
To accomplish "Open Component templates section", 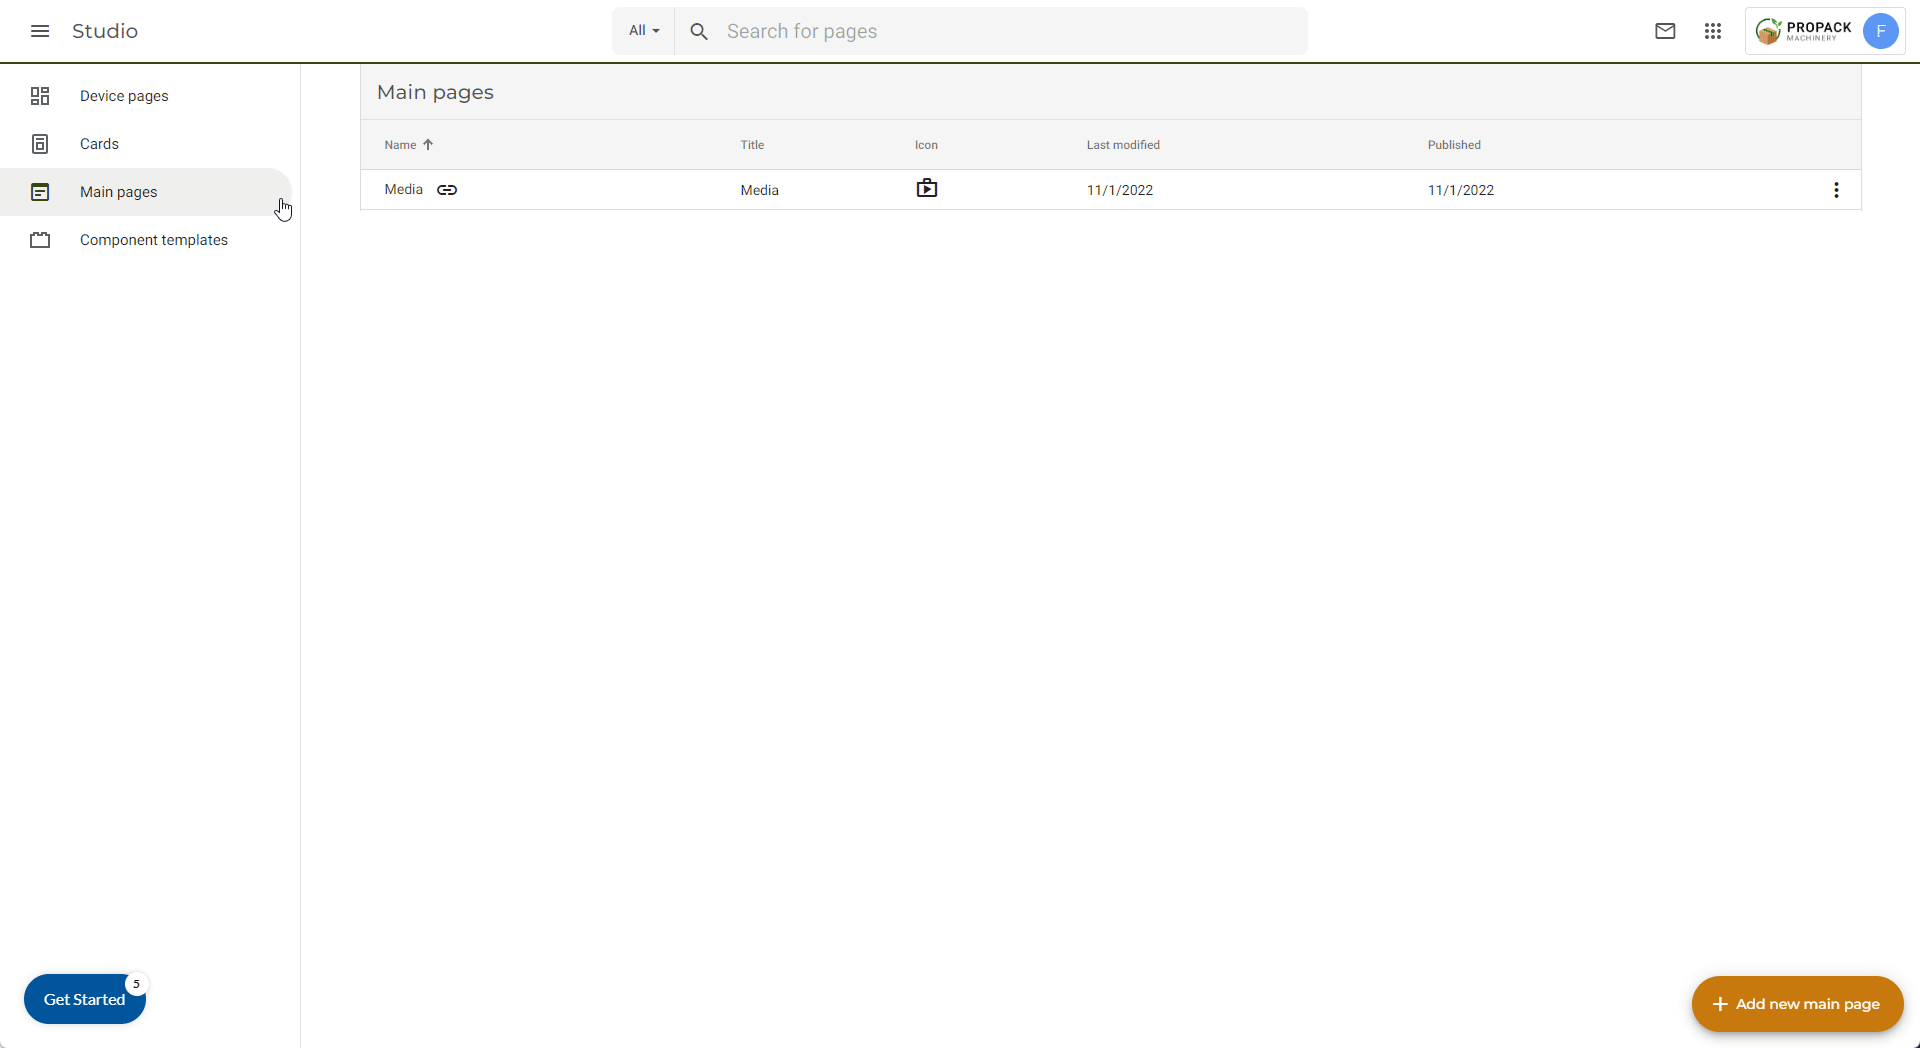I will (x=153, y=240).
